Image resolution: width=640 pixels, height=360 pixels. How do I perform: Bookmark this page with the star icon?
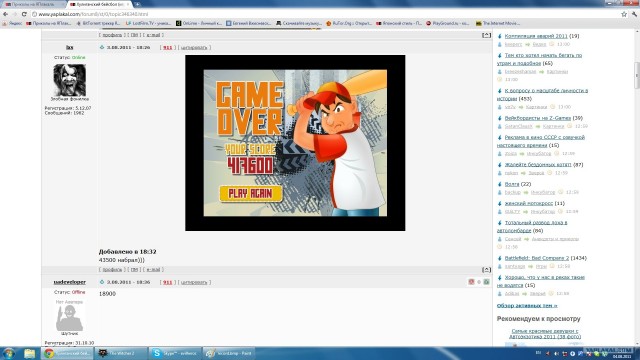pos(624,14)
